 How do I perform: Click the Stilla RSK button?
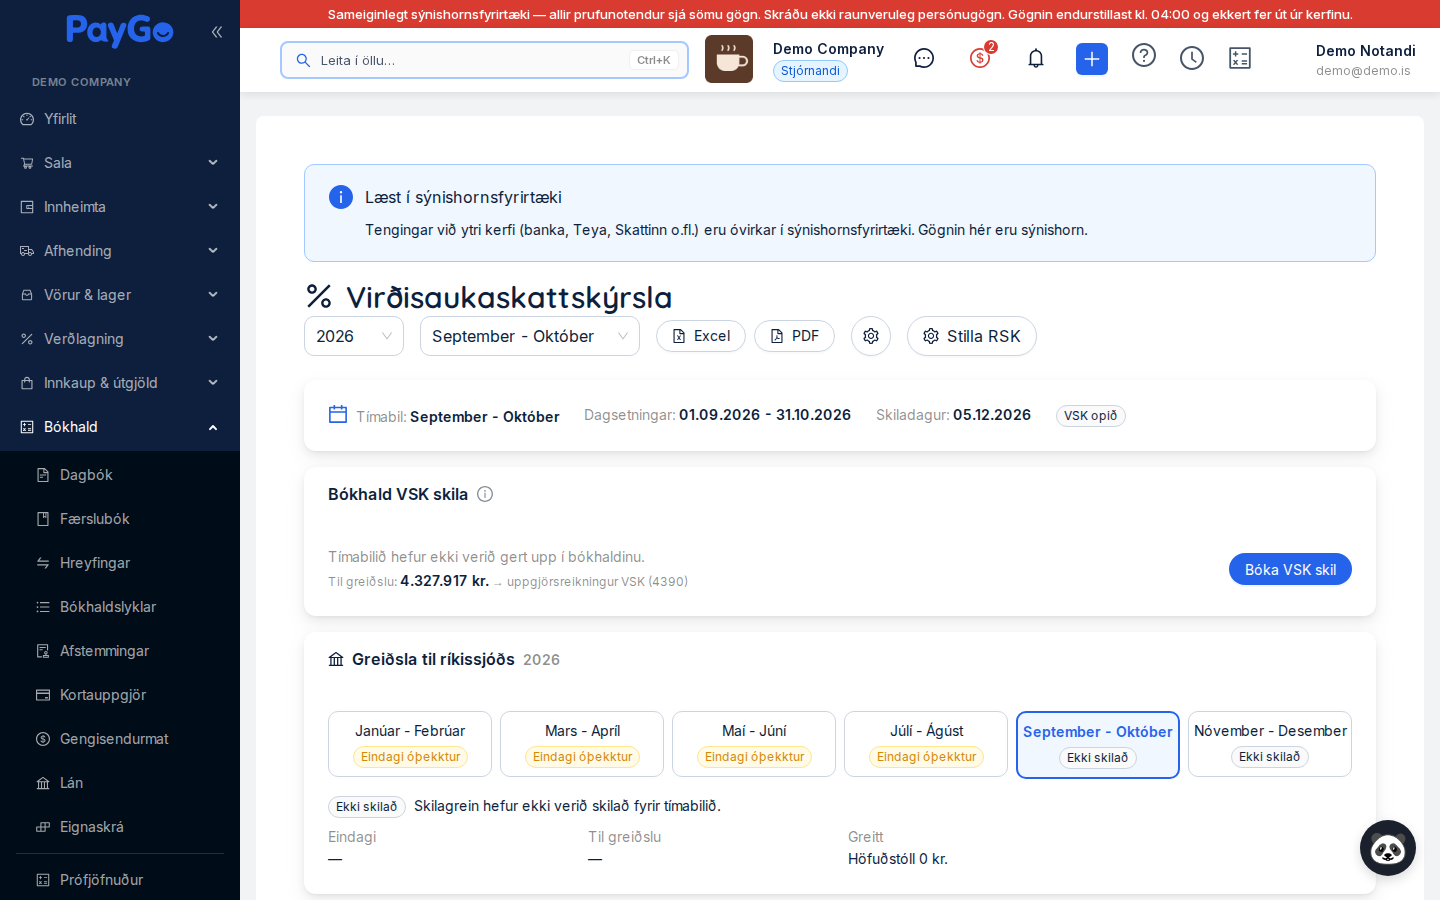(x=972, y=336)
